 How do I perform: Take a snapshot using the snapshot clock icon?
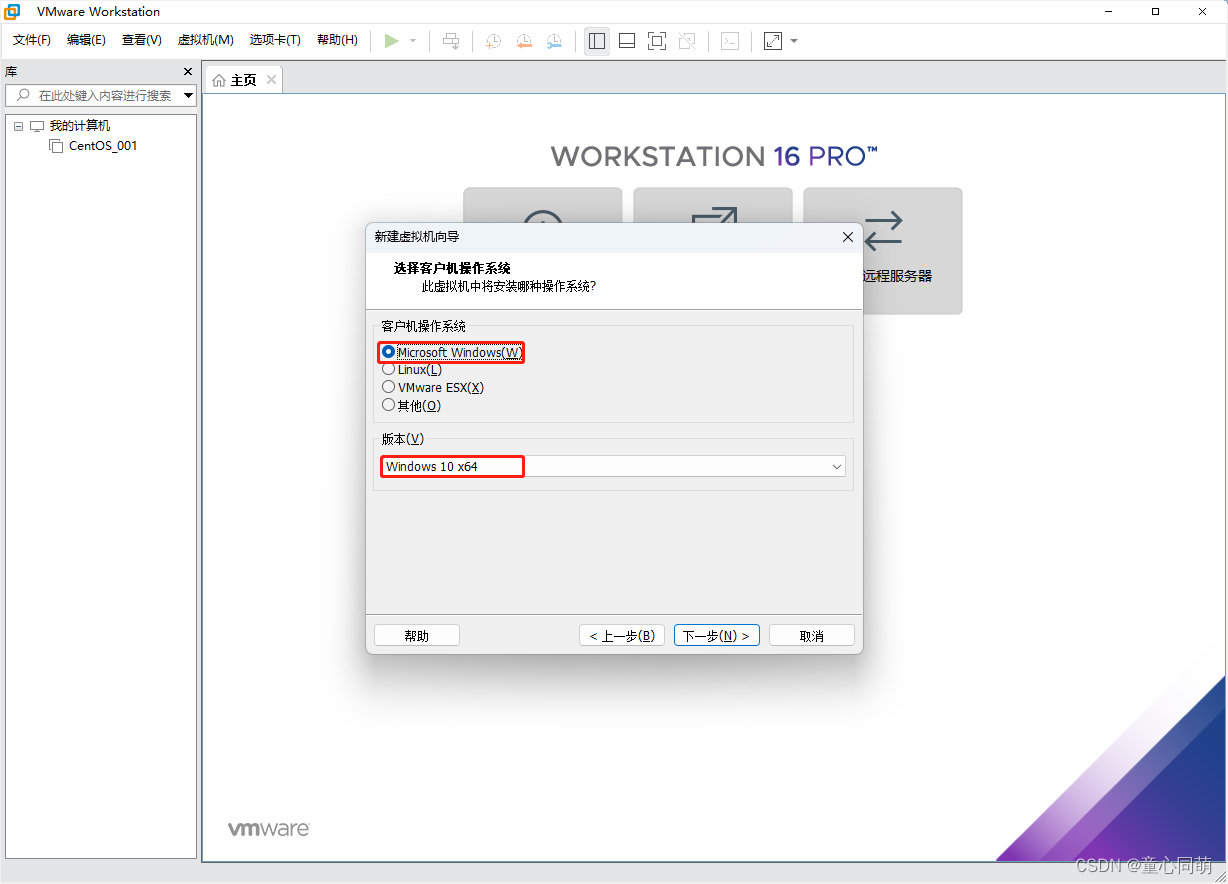492,41
